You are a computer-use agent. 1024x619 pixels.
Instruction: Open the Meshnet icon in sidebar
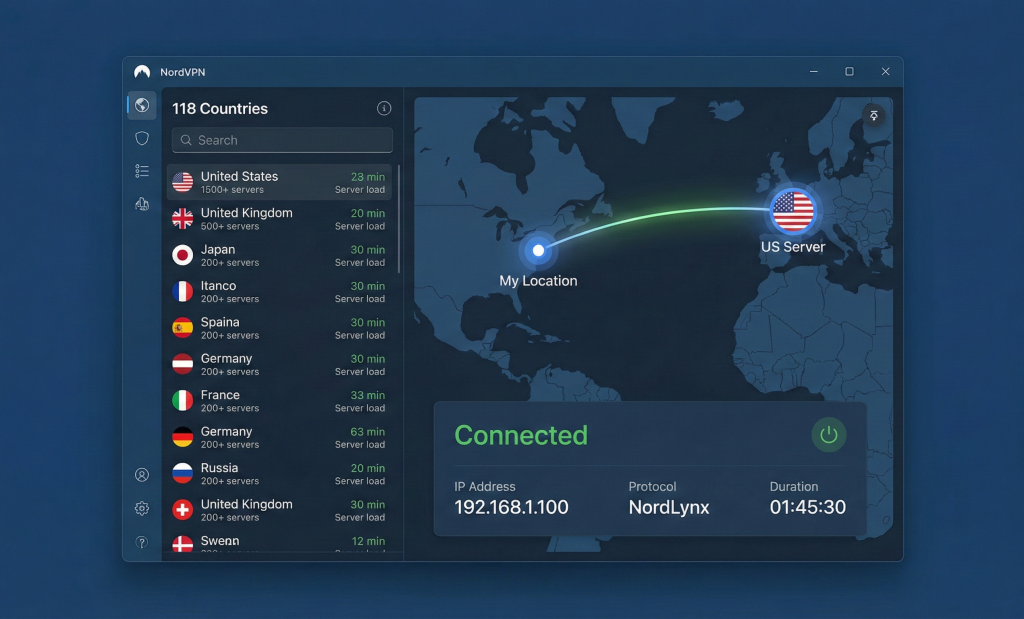tap(141, 204)
